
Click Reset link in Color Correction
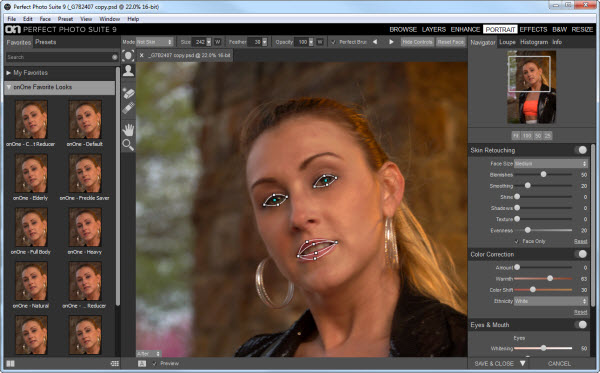[x=580, y=312]
